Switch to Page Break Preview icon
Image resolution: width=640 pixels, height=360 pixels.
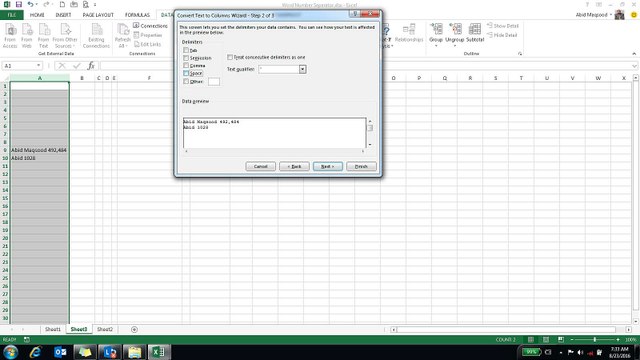coord(561,340)
